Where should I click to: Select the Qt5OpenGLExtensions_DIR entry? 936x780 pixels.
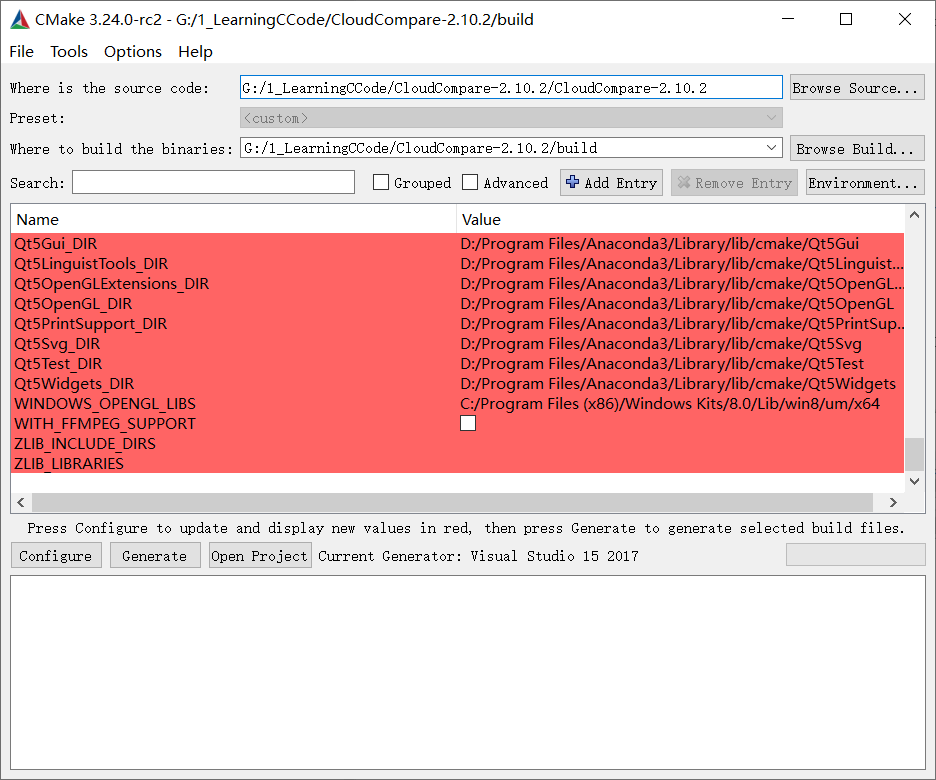(112, 283)
